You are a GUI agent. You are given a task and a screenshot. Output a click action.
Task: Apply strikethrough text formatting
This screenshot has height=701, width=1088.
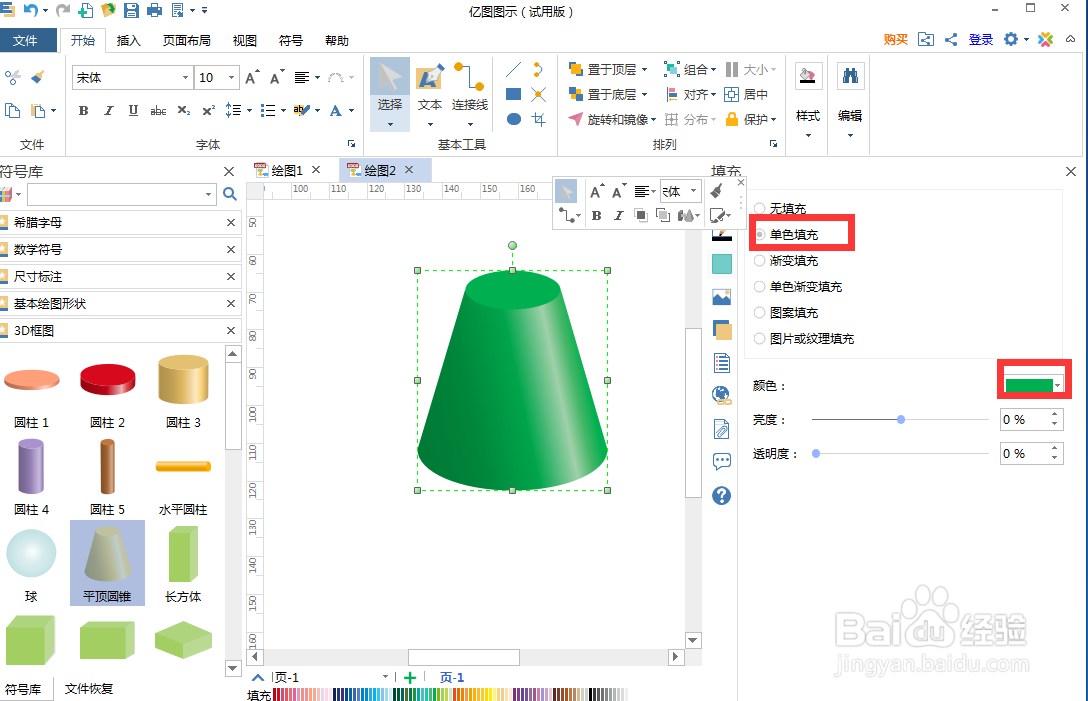158,110
